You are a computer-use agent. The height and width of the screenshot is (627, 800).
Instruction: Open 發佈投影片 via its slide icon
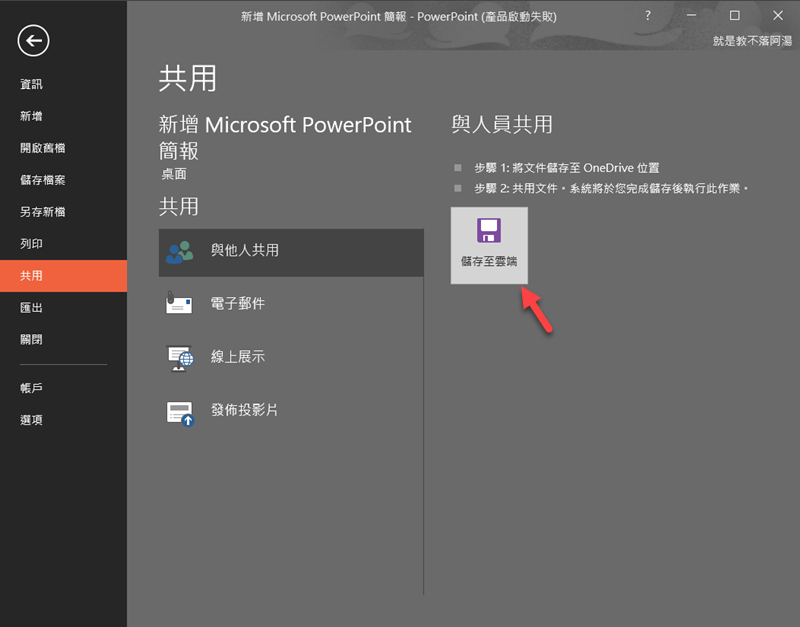coord(180,411)
